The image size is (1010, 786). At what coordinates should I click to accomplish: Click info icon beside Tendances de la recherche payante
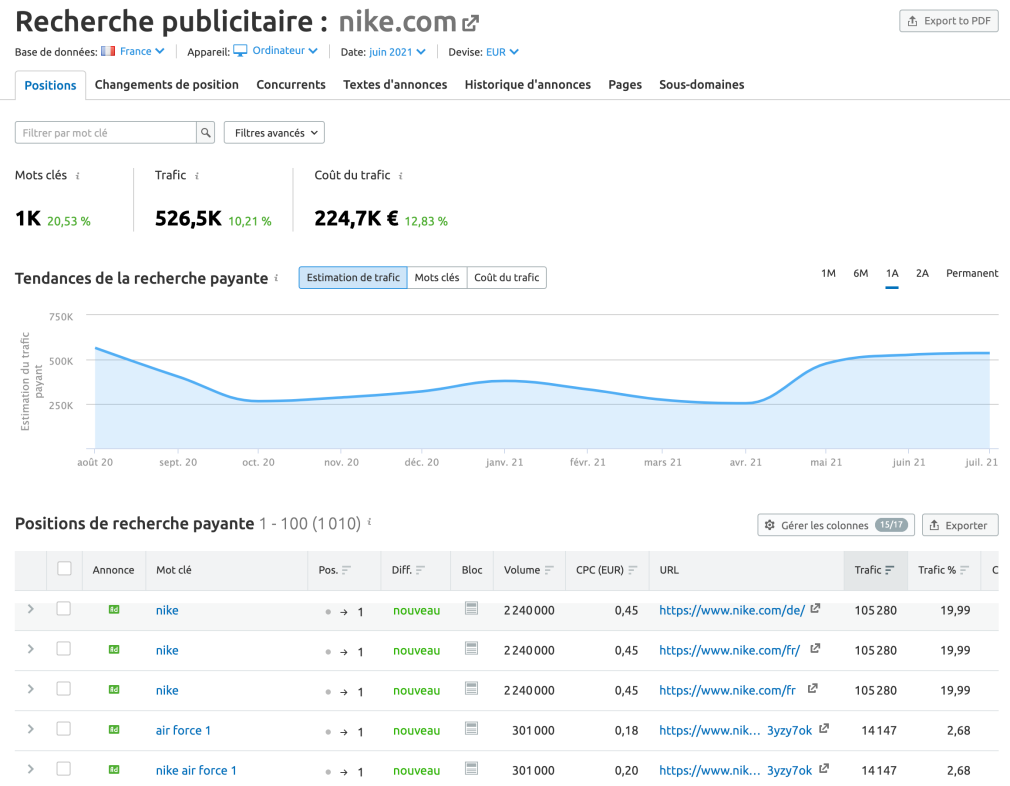tap(276, 278)
